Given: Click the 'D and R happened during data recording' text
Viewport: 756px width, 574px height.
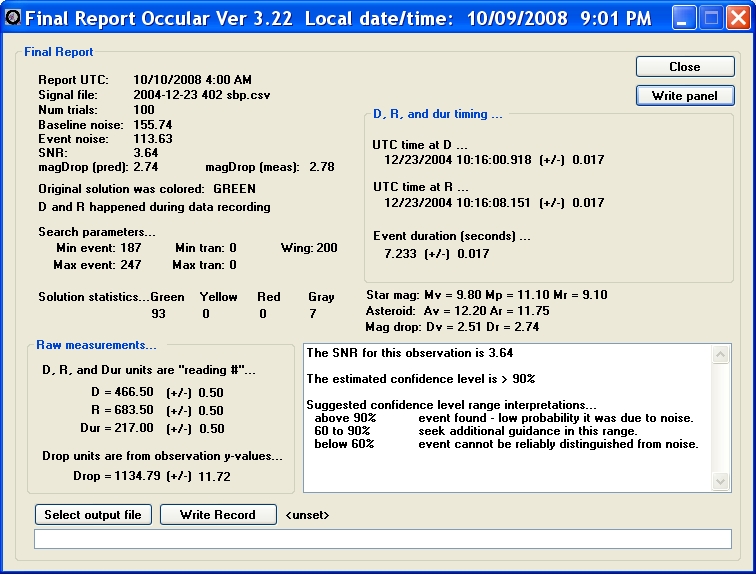Looking at the screenshot, I should (154, 207).
